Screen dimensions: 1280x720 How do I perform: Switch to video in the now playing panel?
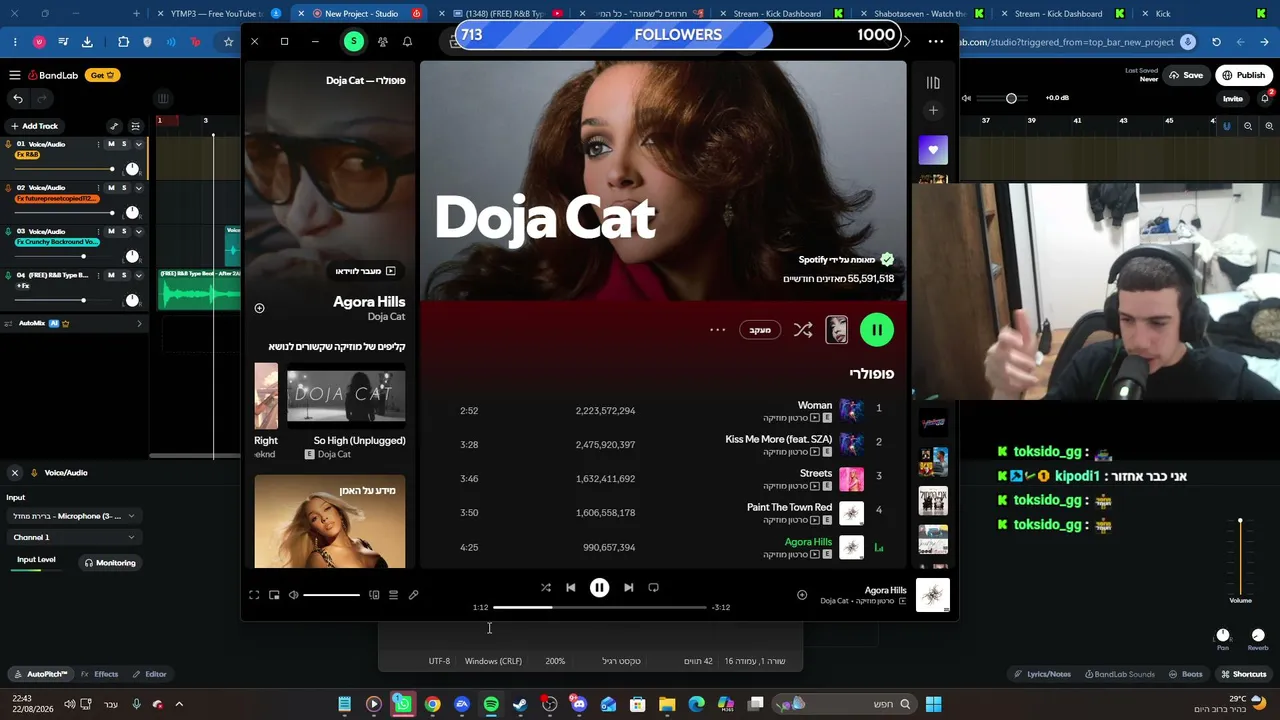365,271
